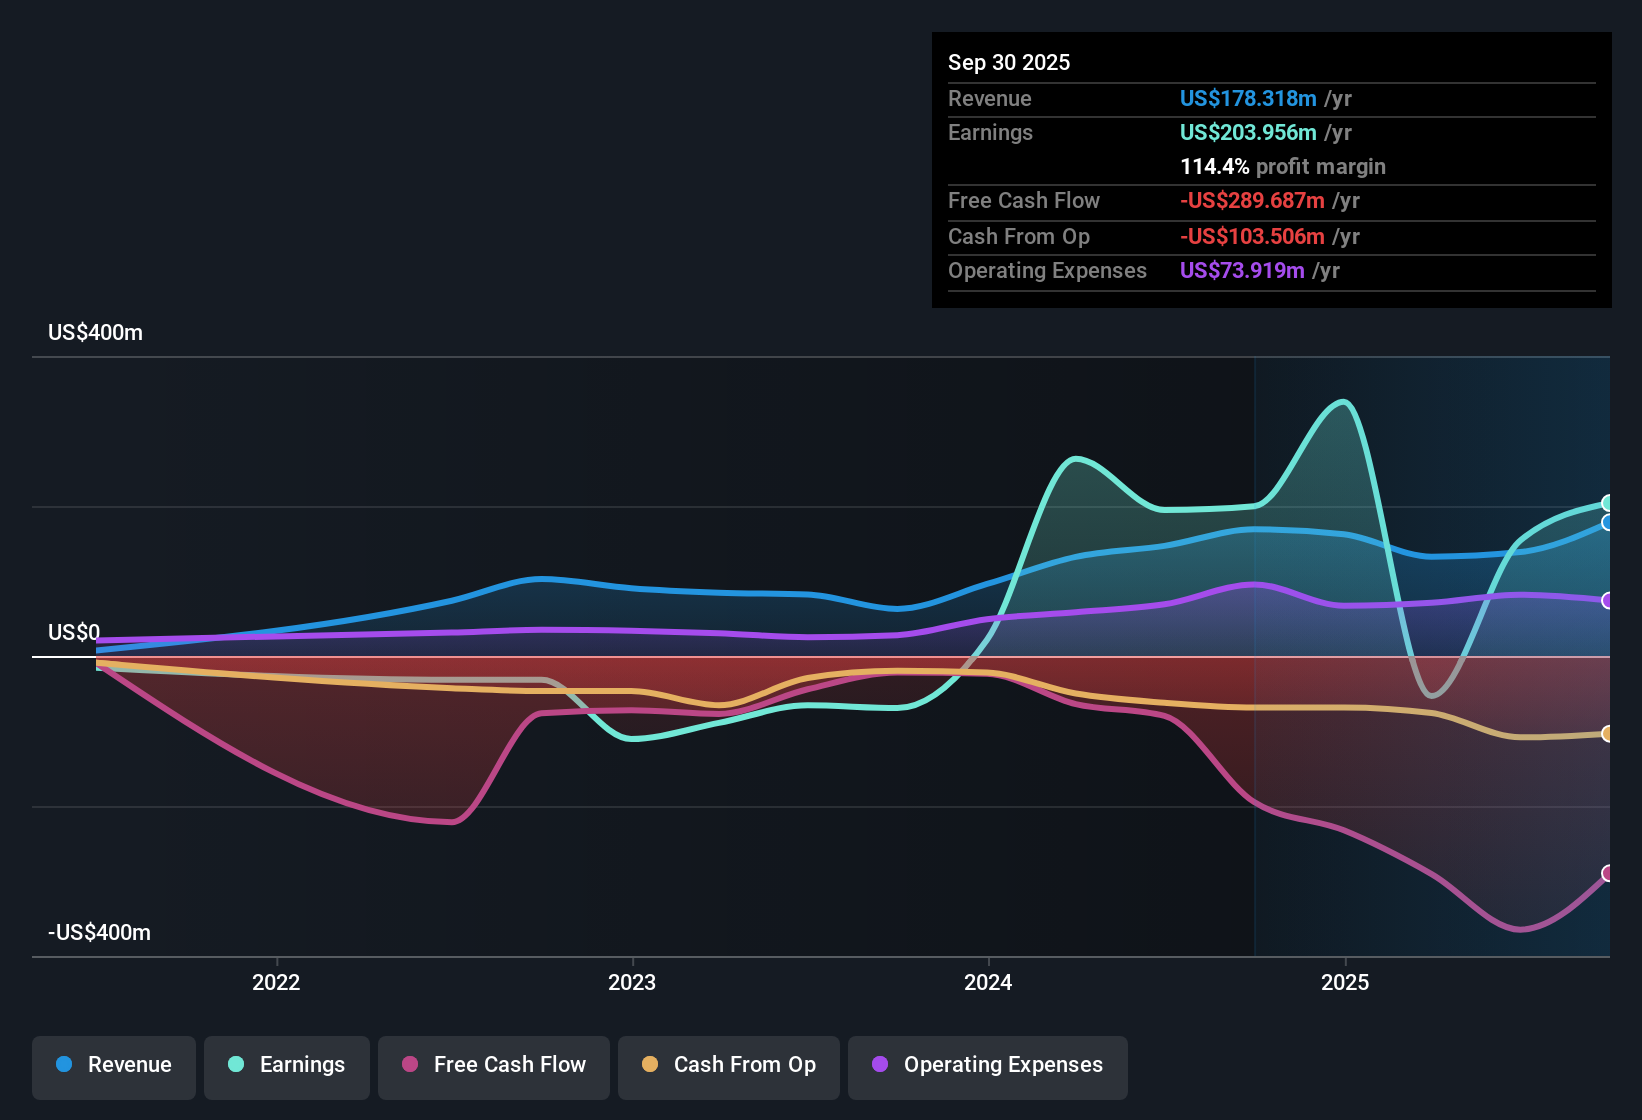The image size is (1642, 1120).
Task: Click the orange Cash From Op legend dot
Action: click(x=649, y=1065)
